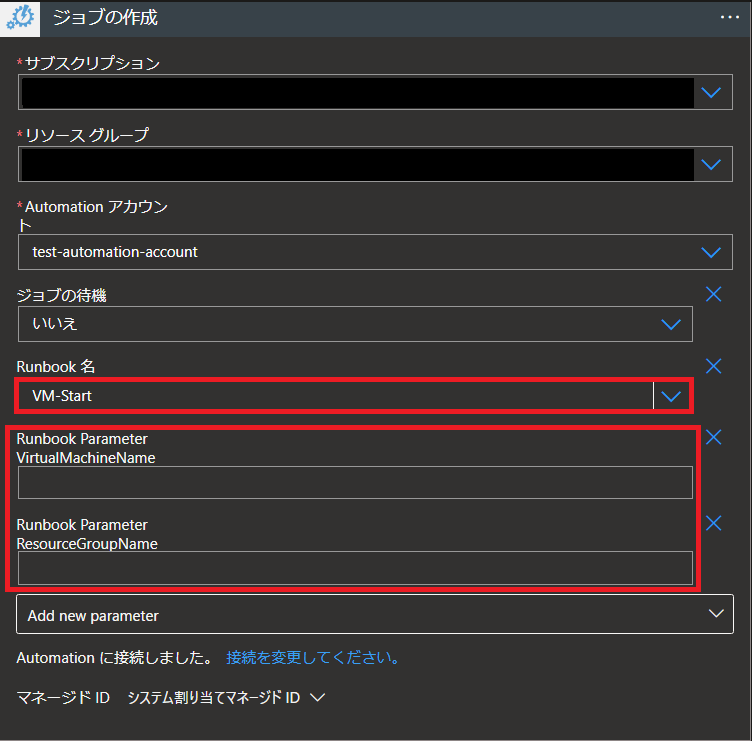Focus the VirtualMachineName input field

coord(355,482)
